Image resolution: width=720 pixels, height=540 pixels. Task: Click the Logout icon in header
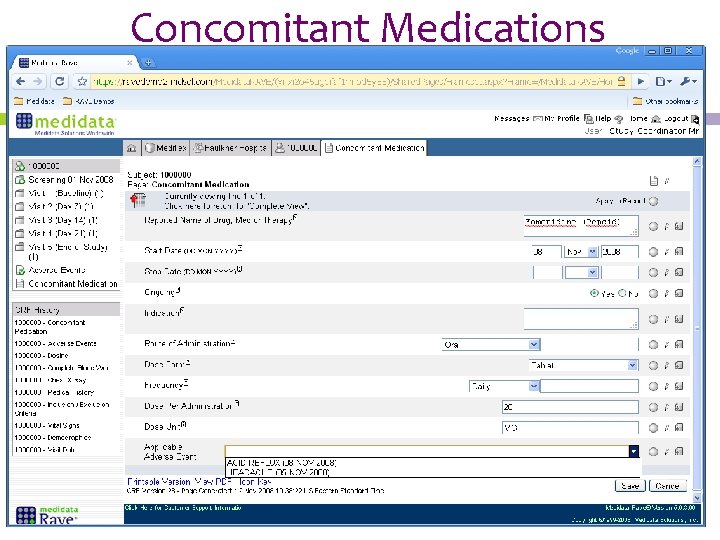695,119
